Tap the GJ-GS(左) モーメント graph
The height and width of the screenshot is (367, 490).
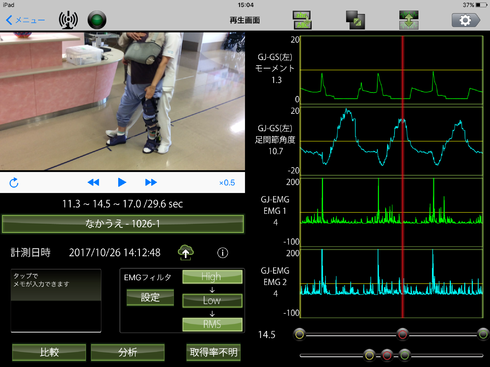[392, 70]
